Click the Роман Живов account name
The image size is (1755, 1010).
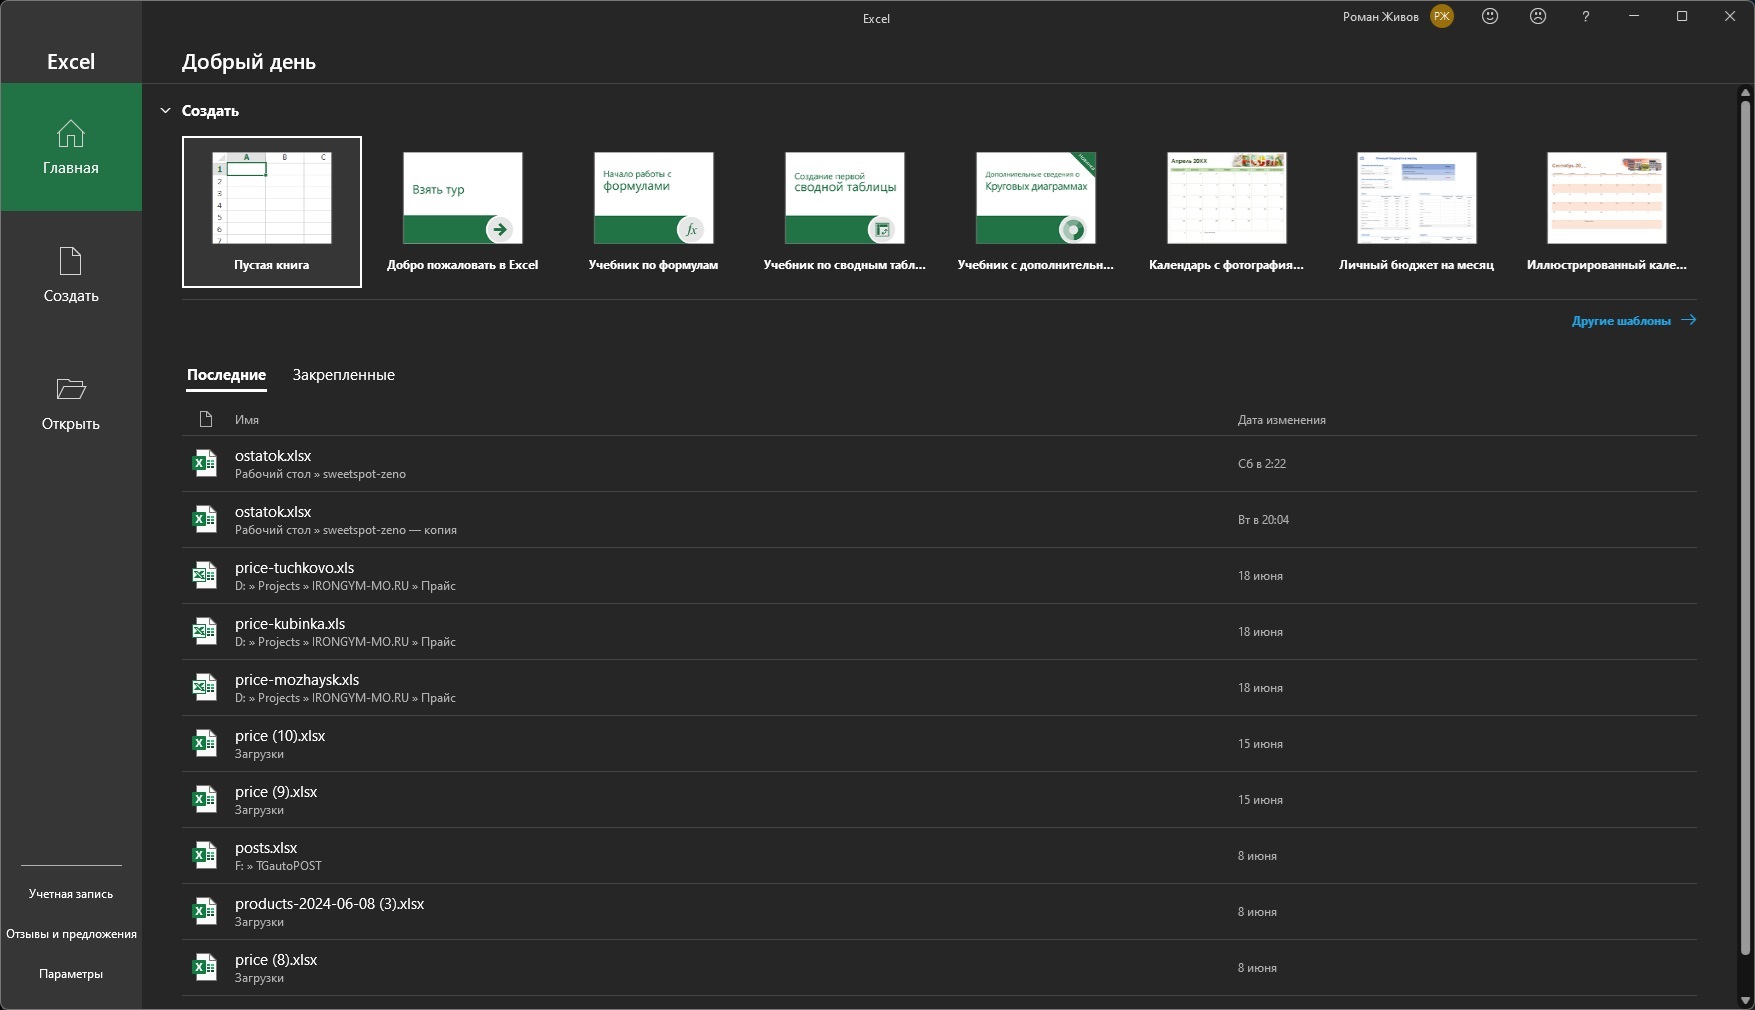pos(1380,17)
